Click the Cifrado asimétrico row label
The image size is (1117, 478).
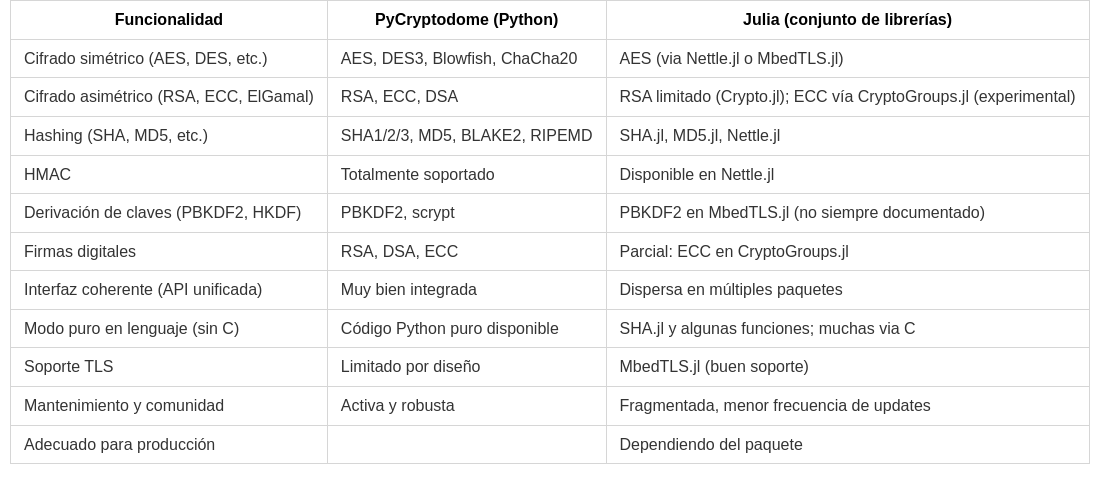[169, 97]
